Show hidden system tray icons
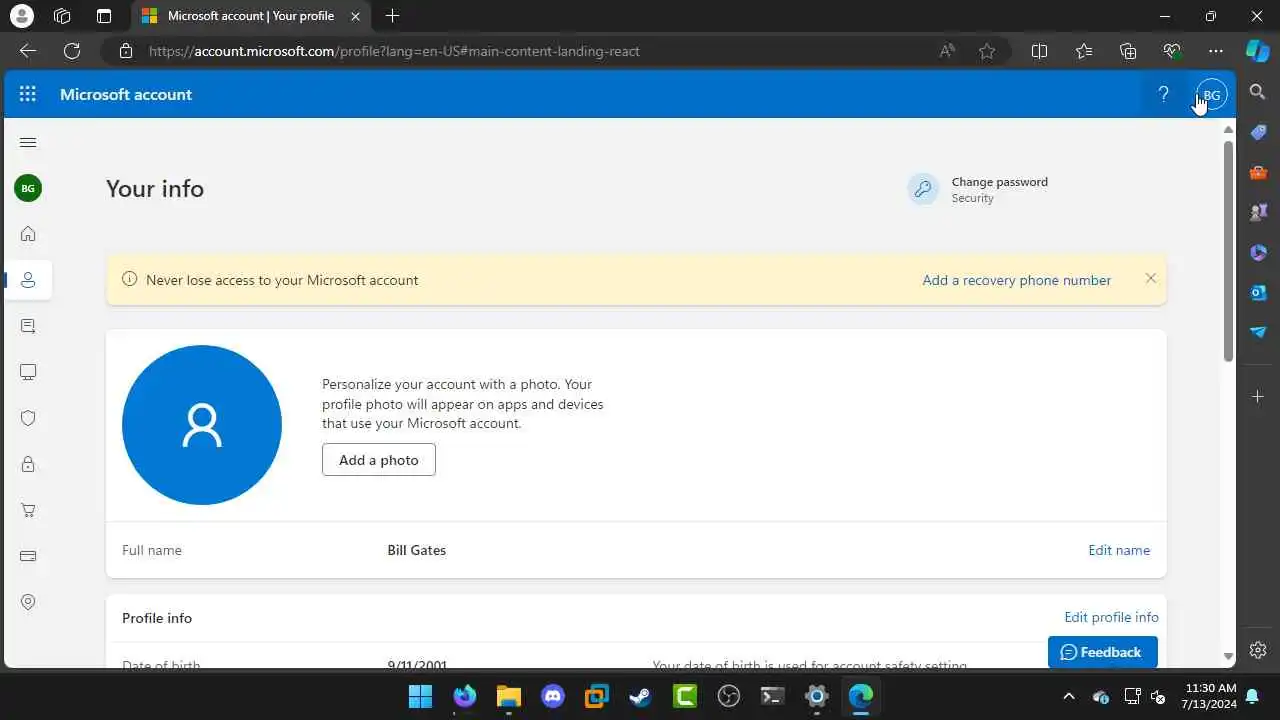 (1068, 696)
